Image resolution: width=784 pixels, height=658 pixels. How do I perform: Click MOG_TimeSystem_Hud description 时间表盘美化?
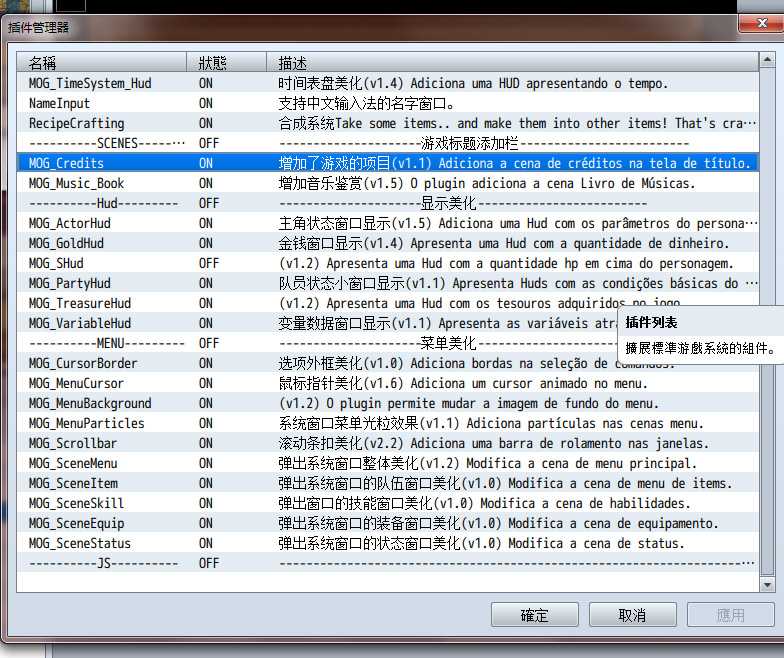(320, 83)
